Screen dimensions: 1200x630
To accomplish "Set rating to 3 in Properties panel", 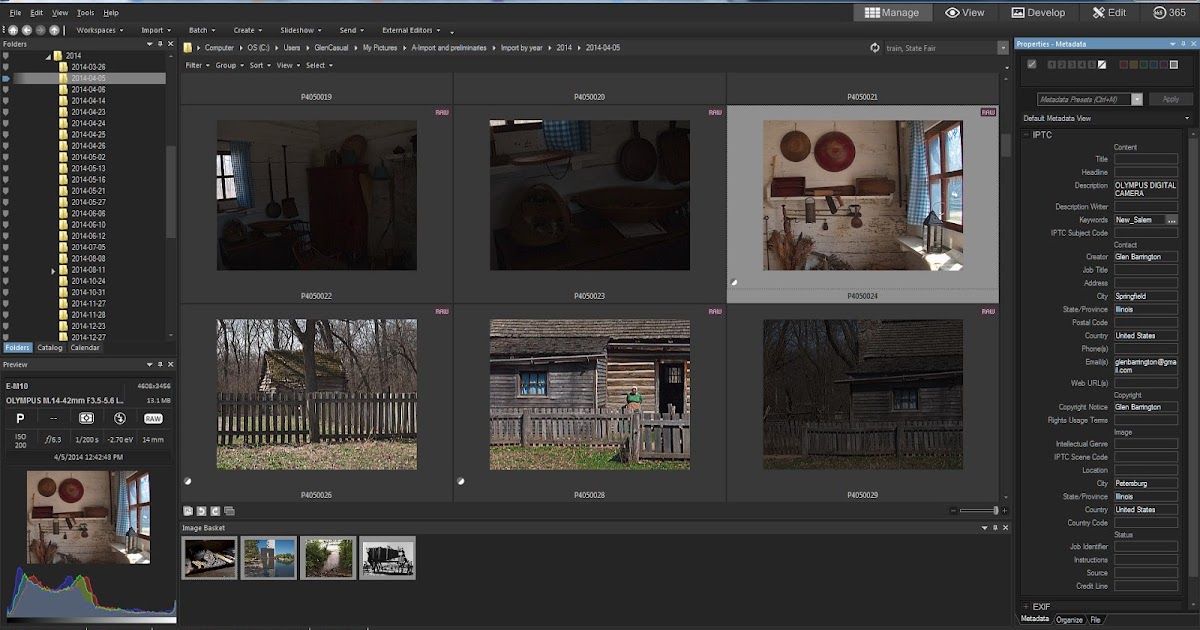I will [x=1073, y=65].
